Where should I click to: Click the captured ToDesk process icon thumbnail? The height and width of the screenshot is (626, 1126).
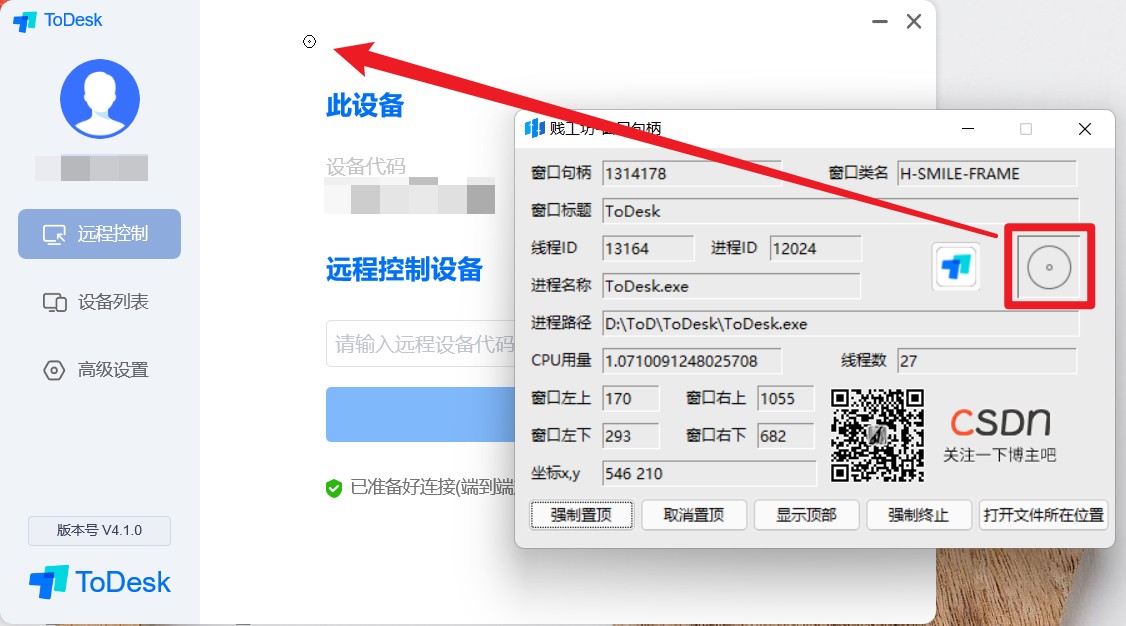pyautogui.click(x=956, y=267)
